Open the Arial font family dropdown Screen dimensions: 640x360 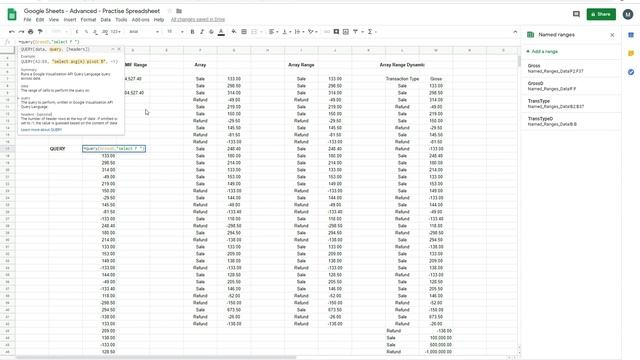[144, 31]
